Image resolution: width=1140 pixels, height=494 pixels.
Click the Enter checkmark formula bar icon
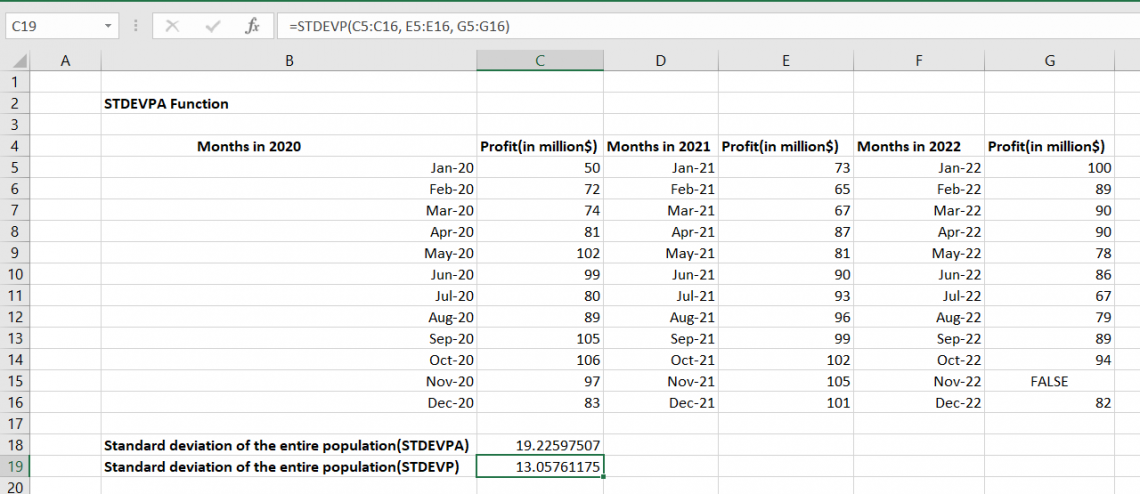coord(212,27)
